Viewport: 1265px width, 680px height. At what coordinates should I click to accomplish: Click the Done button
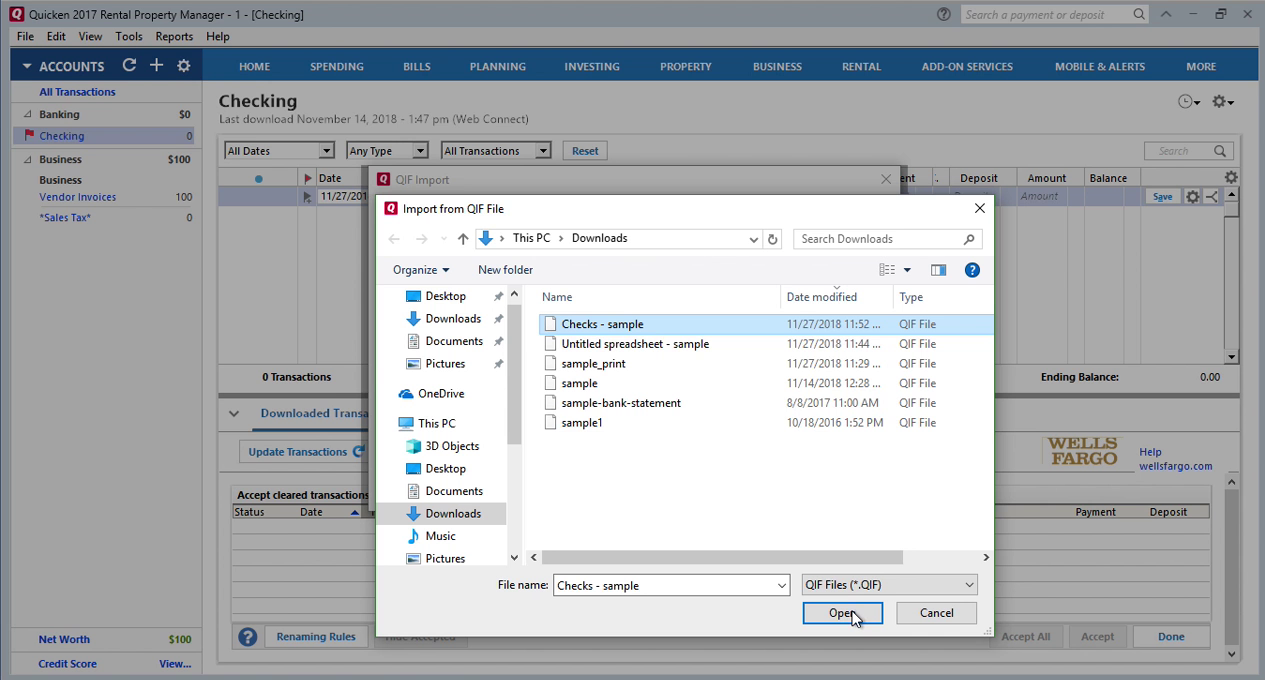pos(1171,637)
